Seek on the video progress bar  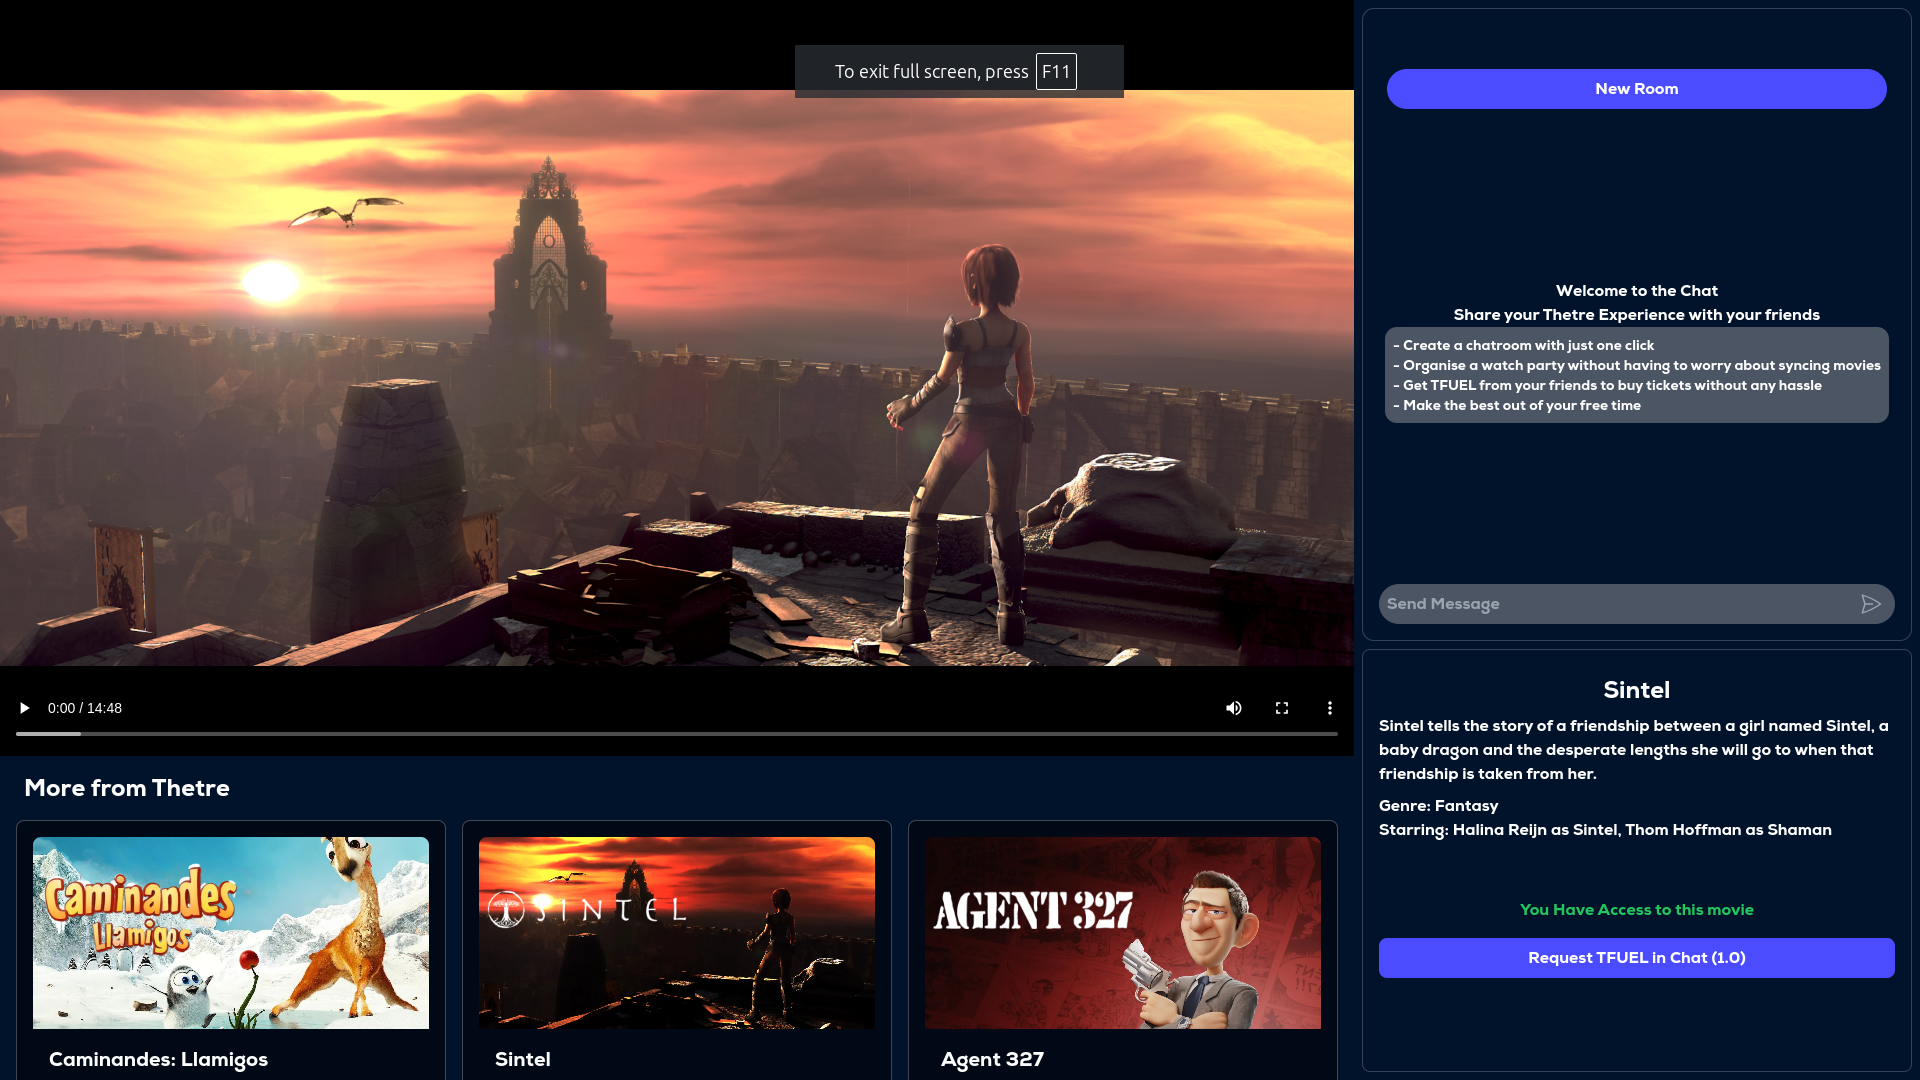[x=676, y=734]
